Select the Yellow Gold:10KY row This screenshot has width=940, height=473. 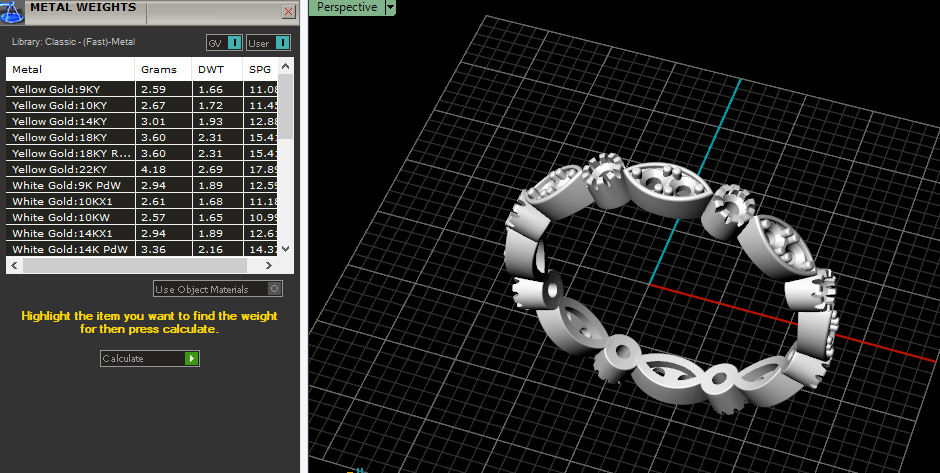click(142, 106)
